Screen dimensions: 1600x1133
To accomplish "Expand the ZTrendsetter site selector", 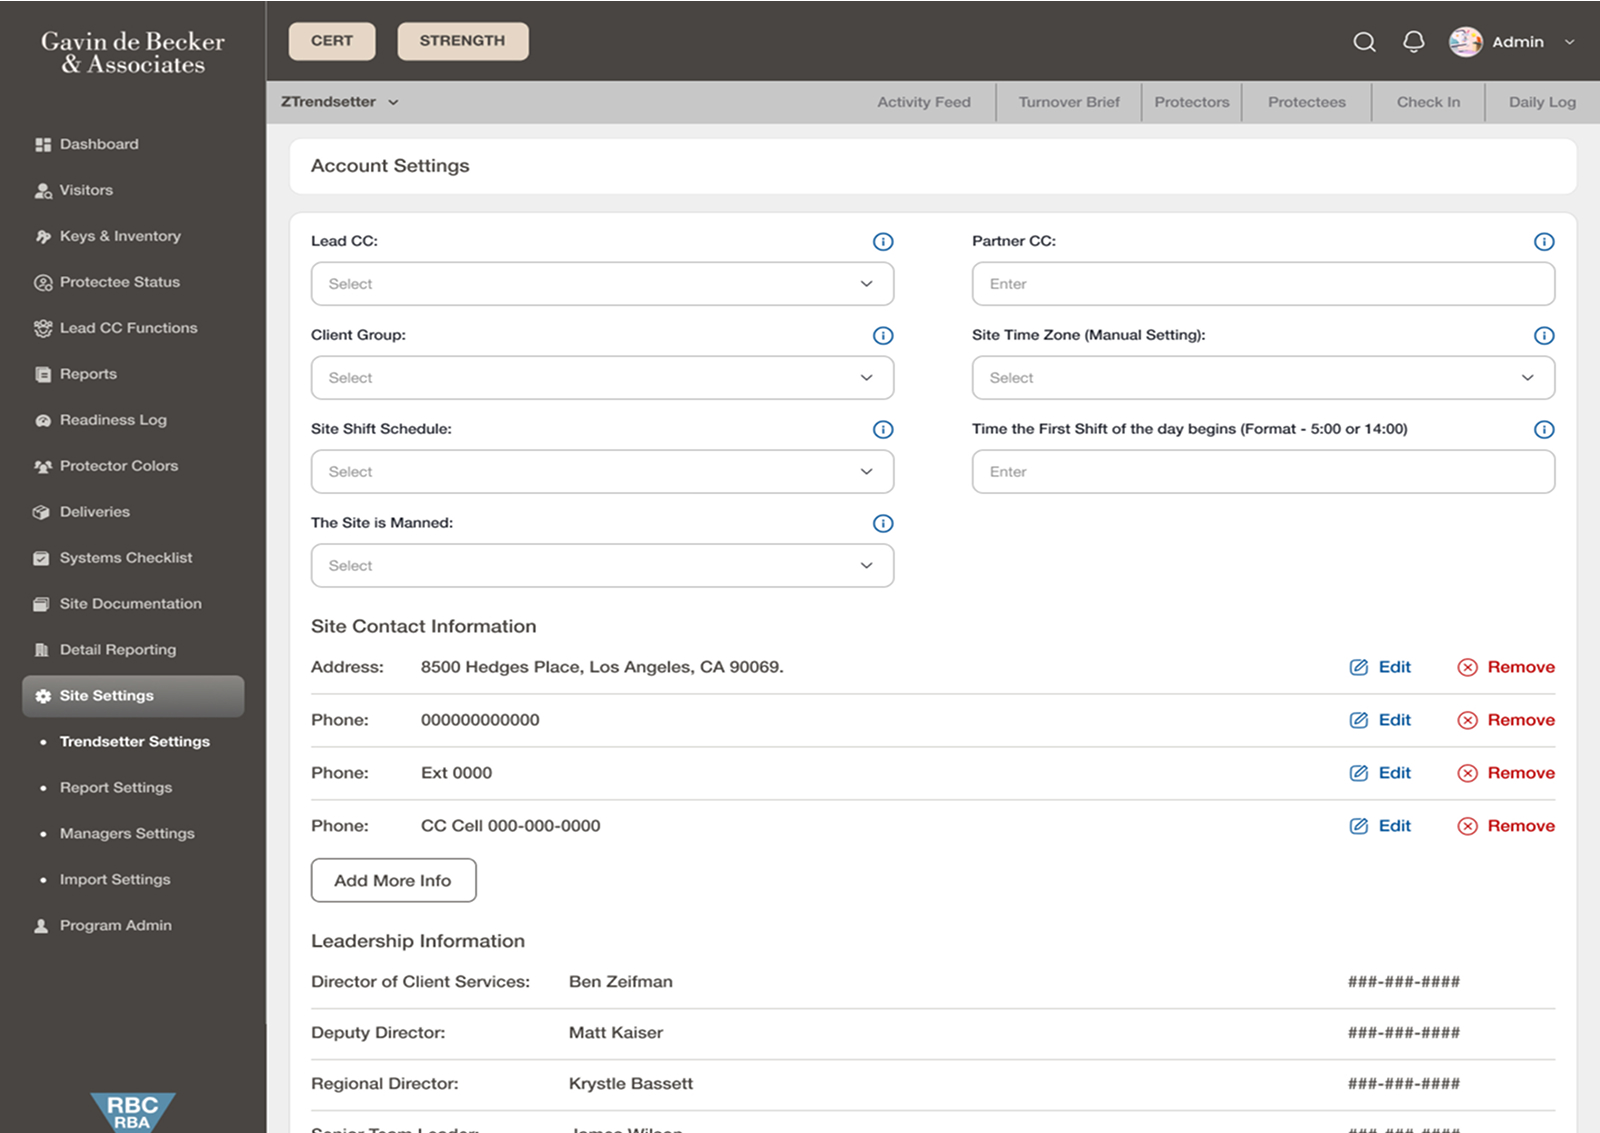I will coord(340,102).
